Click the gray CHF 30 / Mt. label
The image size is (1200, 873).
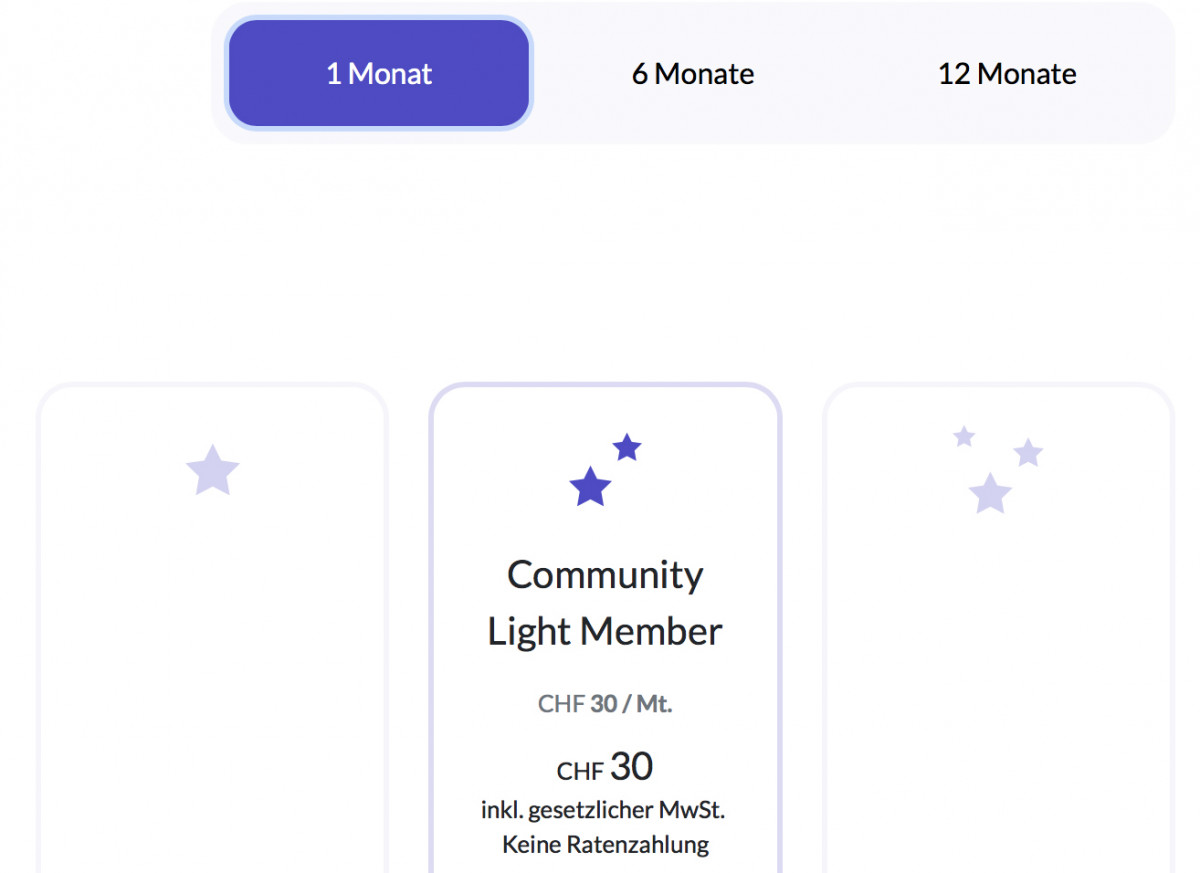(x=605, y=704)
